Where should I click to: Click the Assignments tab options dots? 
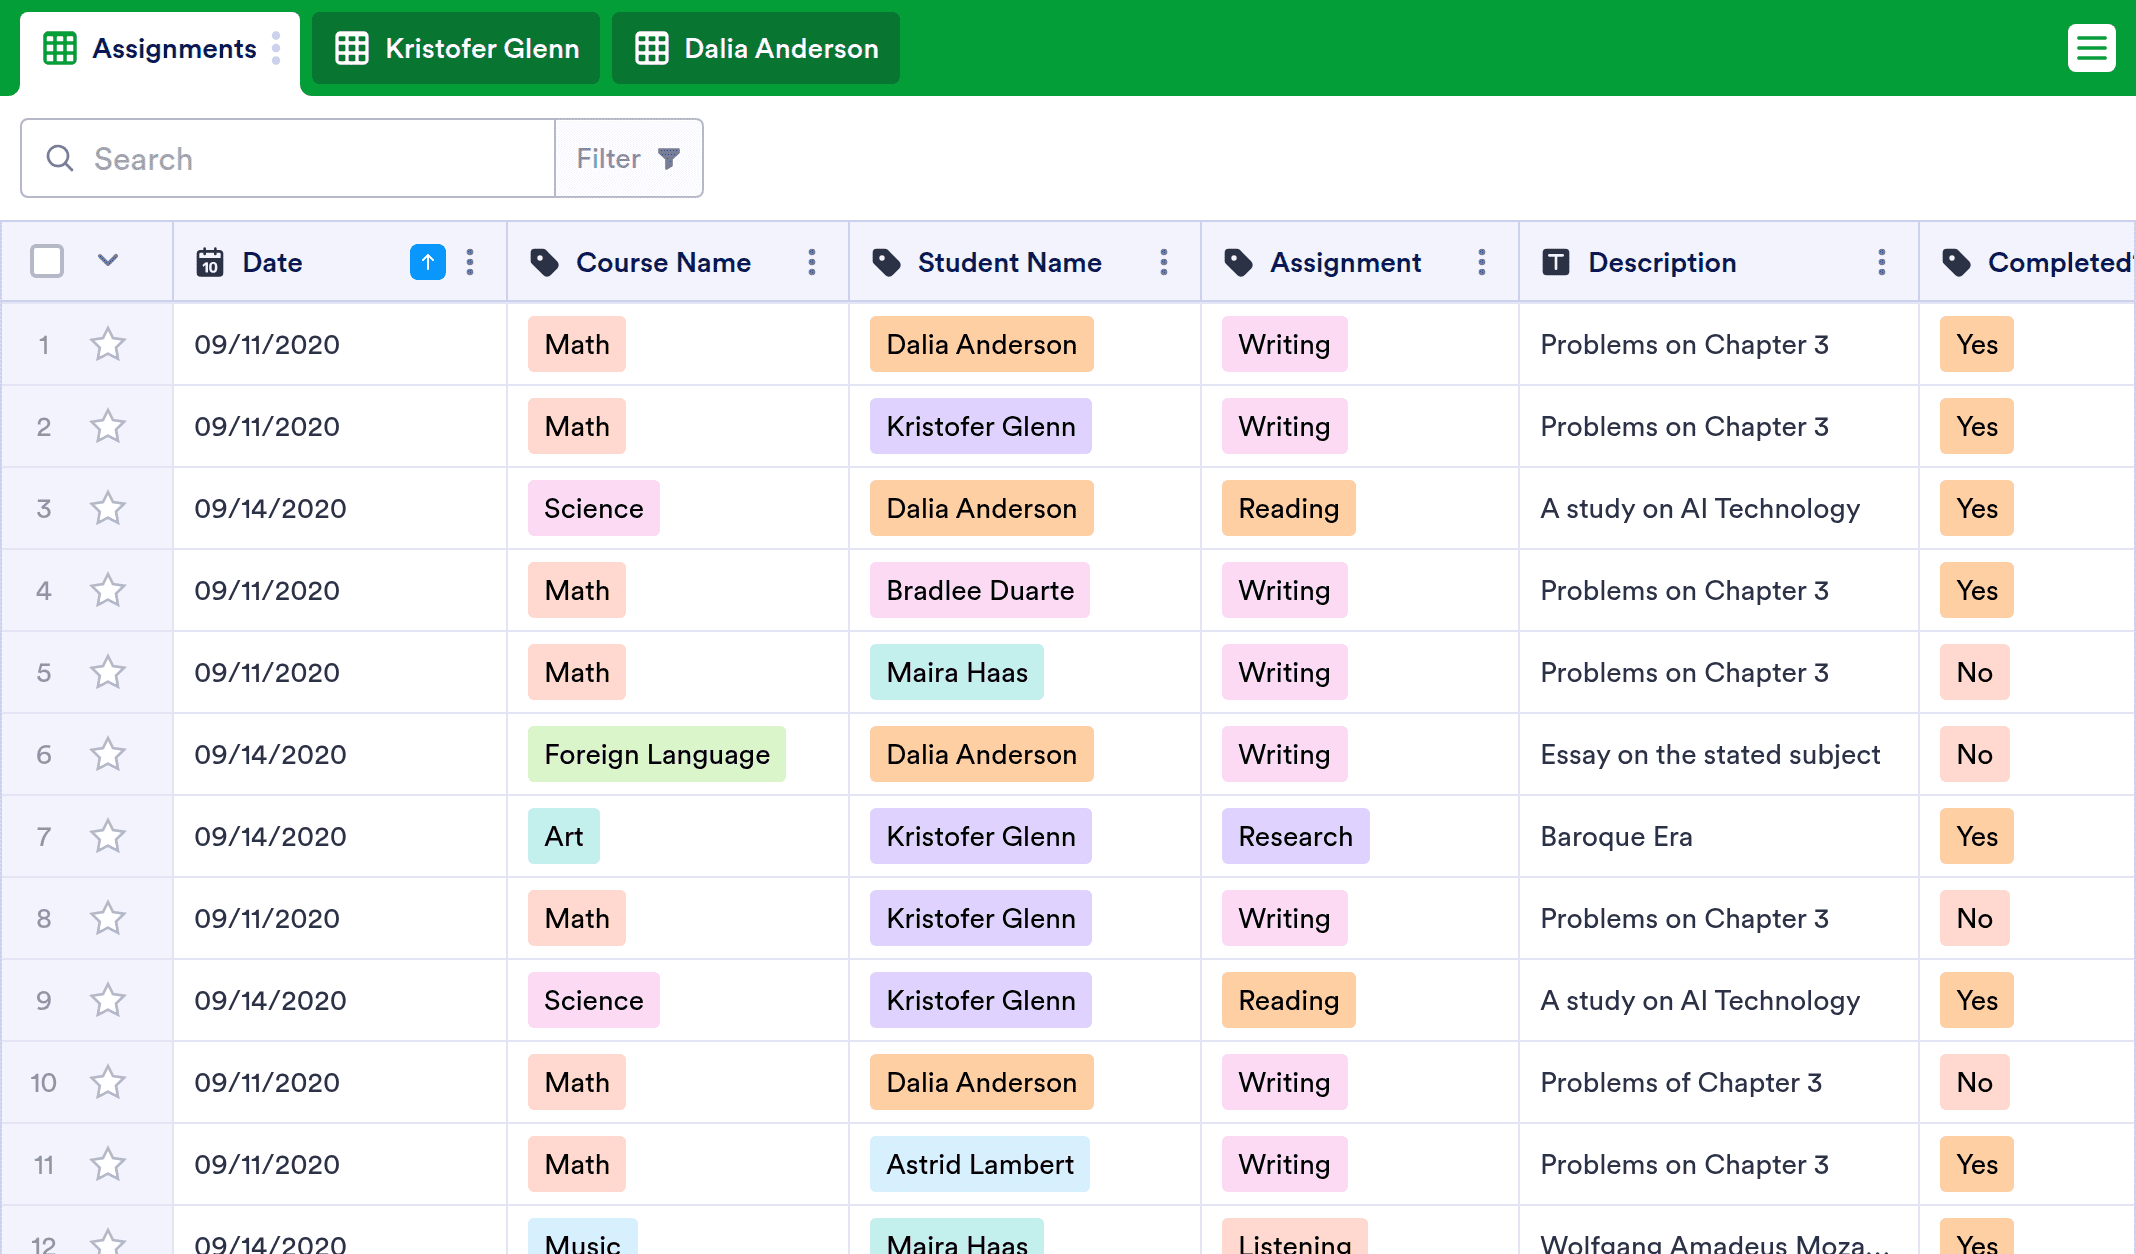[277, 48]
